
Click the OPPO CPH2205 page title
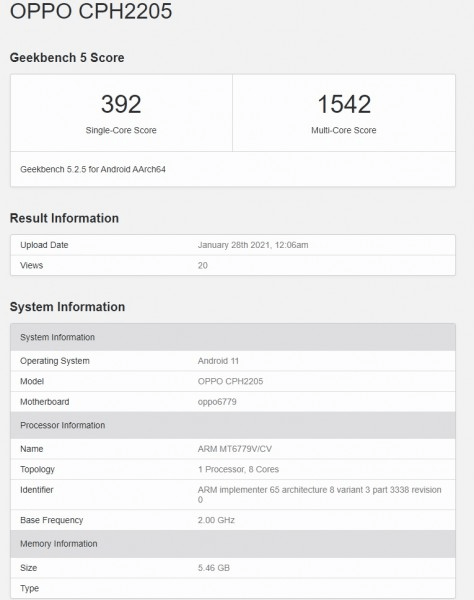[91, 10]
